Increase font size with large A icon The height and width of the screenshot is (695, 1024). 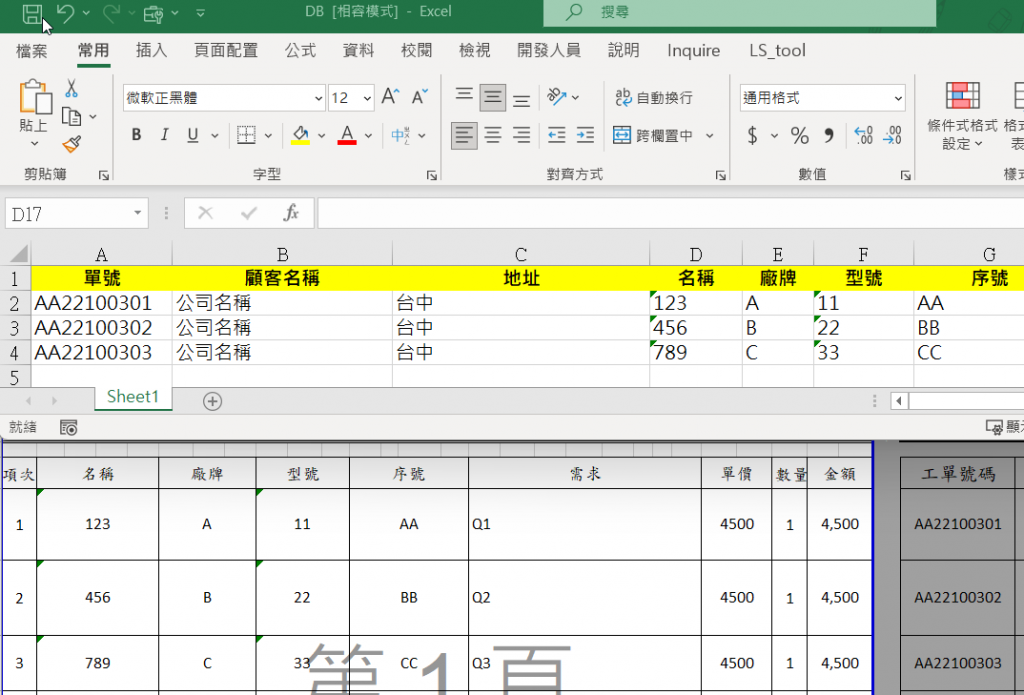point(390,97)
